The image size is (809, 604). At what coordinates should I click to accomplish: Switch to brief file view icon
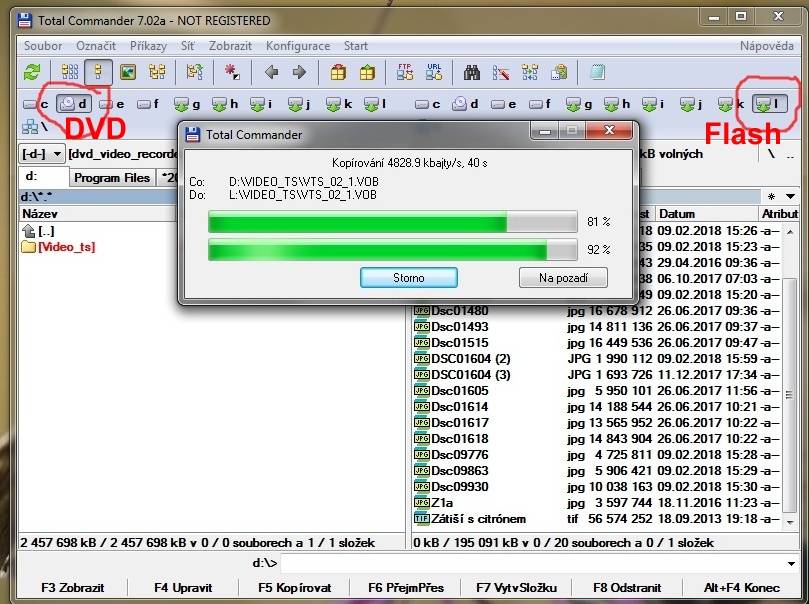coord(70,72)
